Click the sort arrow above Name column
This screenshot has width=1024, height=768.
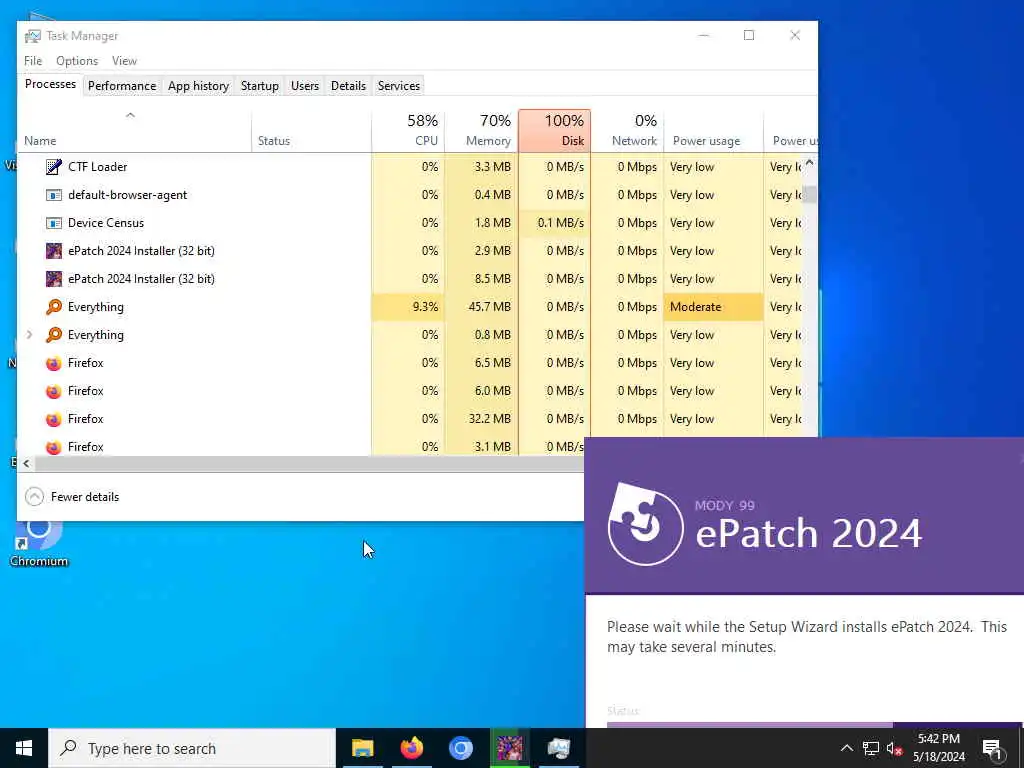click(131, 115)
